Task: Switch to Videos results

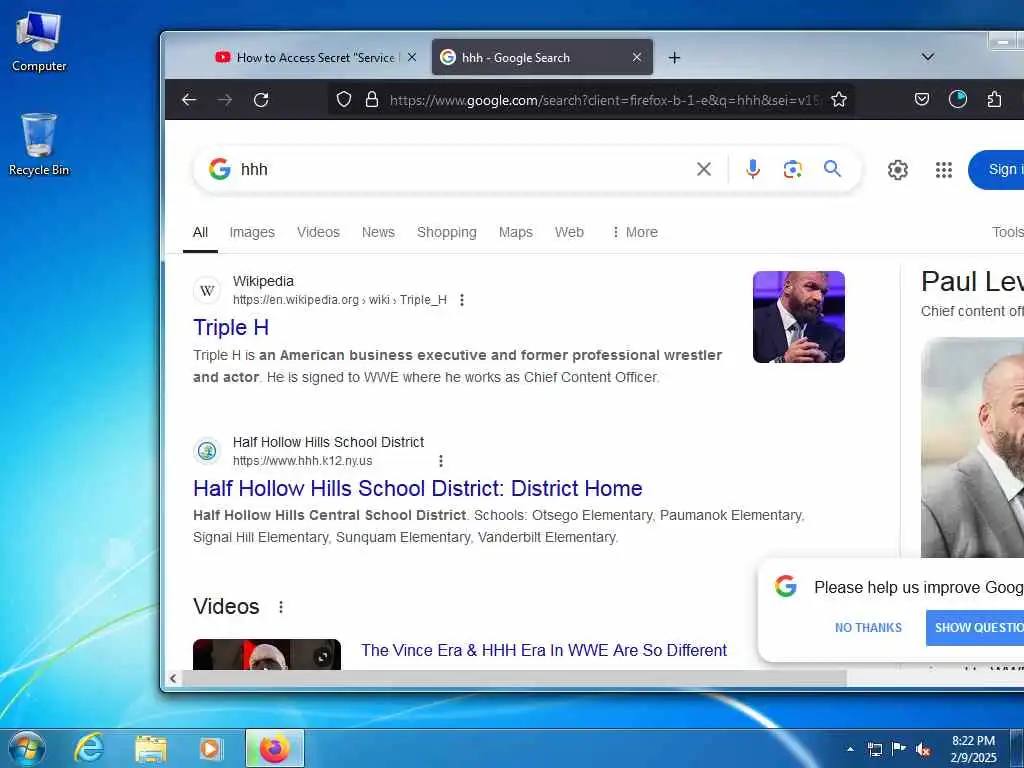Action: click(318, 232)
